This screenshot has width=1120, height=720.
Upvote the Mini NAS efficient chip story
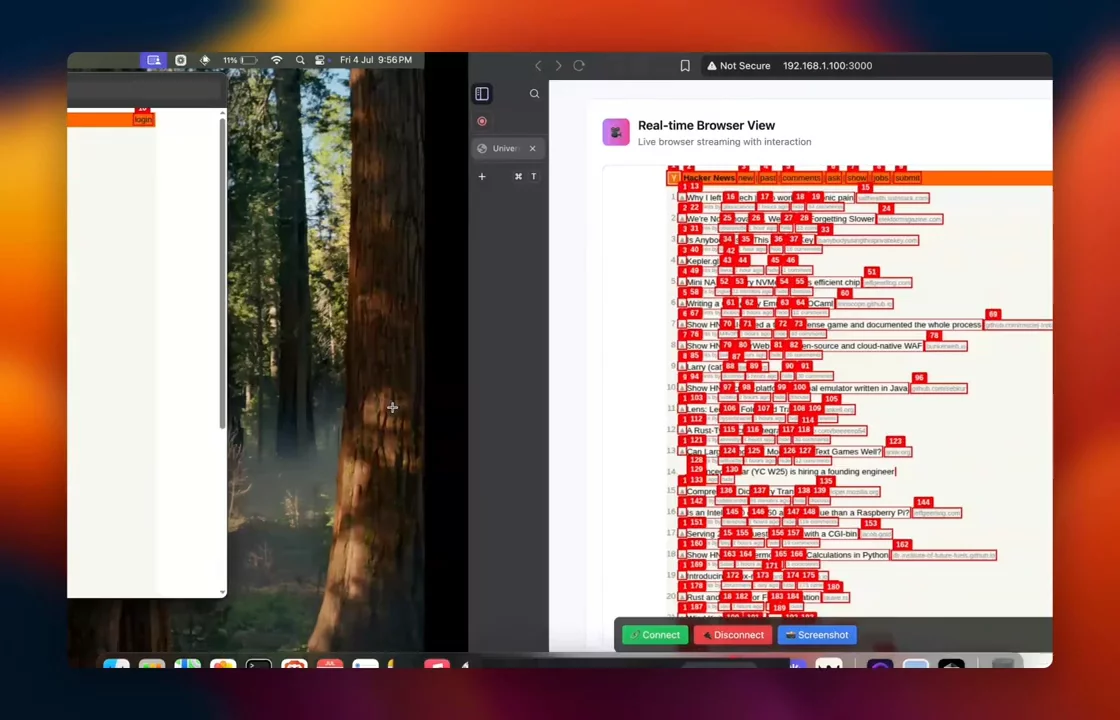[681, 283]
